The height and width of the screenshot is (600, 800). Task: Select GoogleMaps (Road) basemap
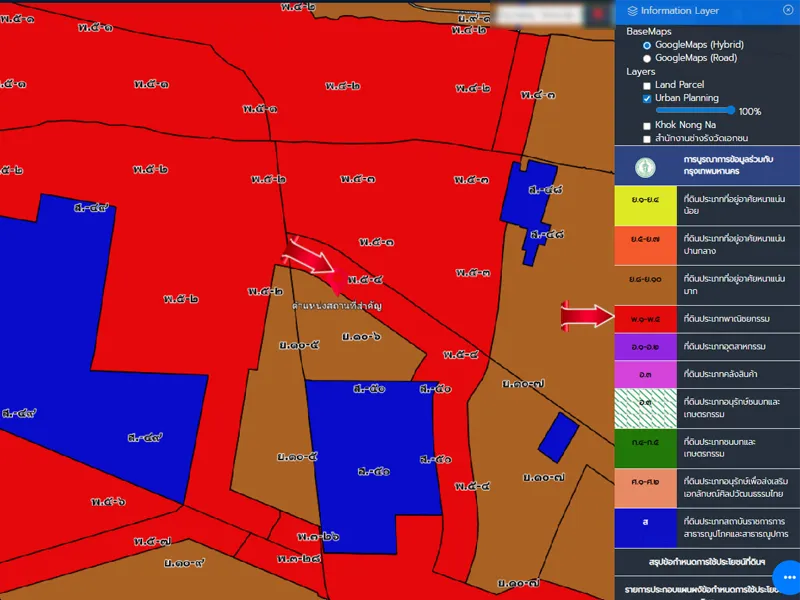point(647,58)
